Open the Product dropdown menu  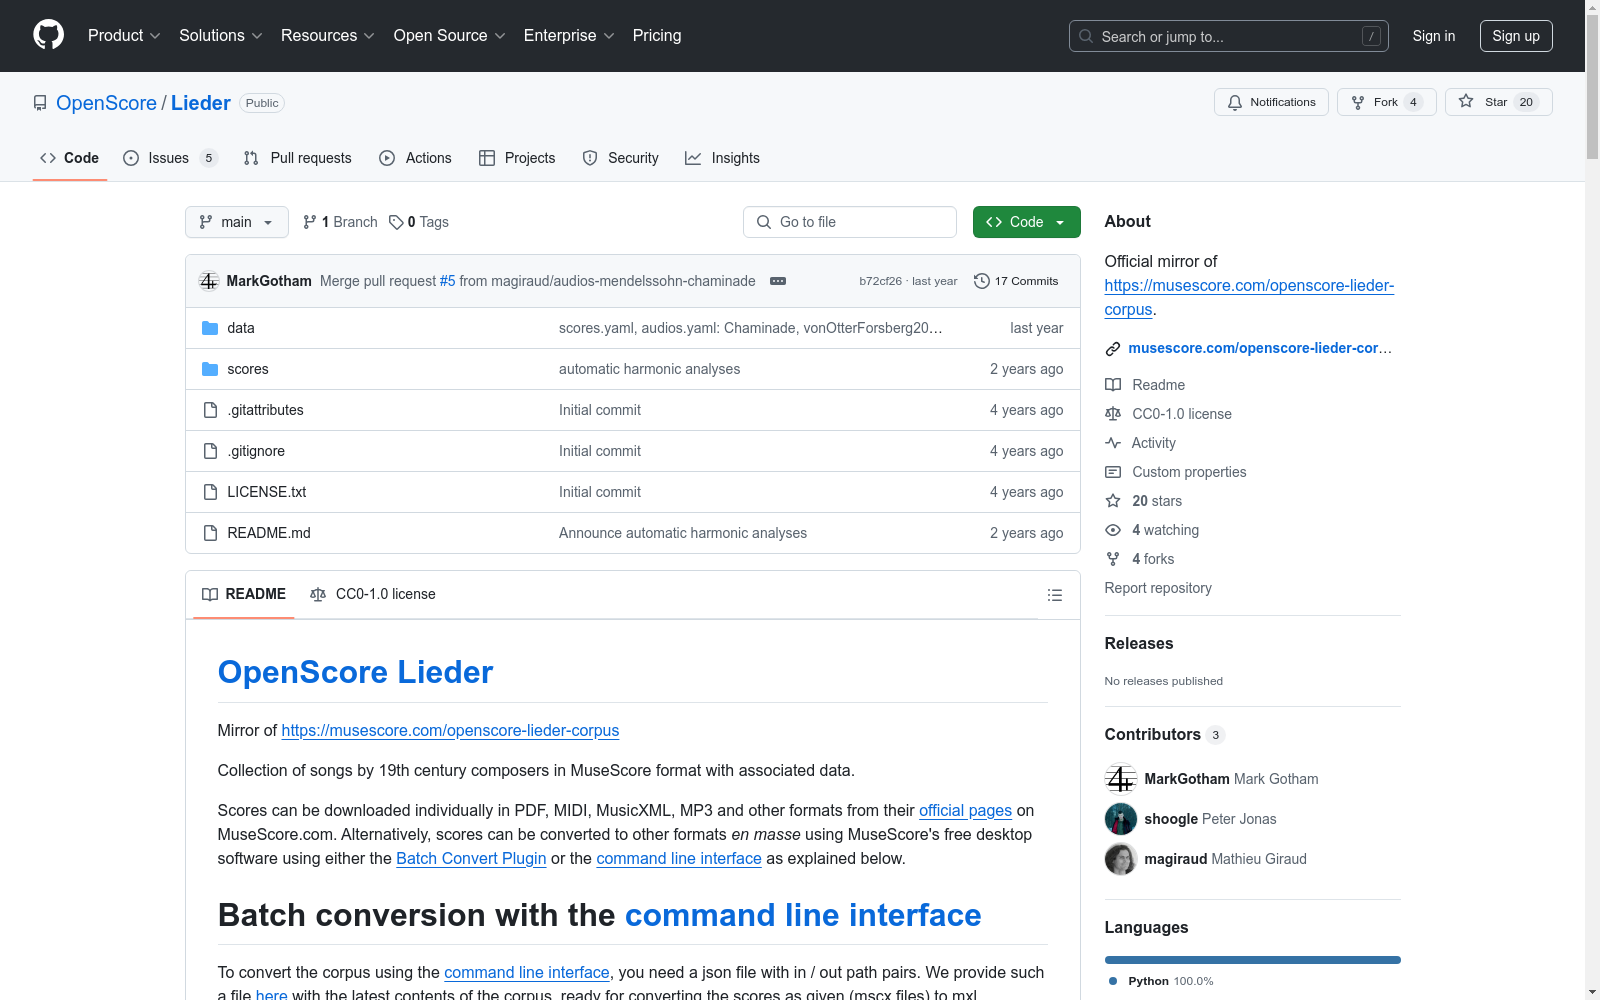124,36
